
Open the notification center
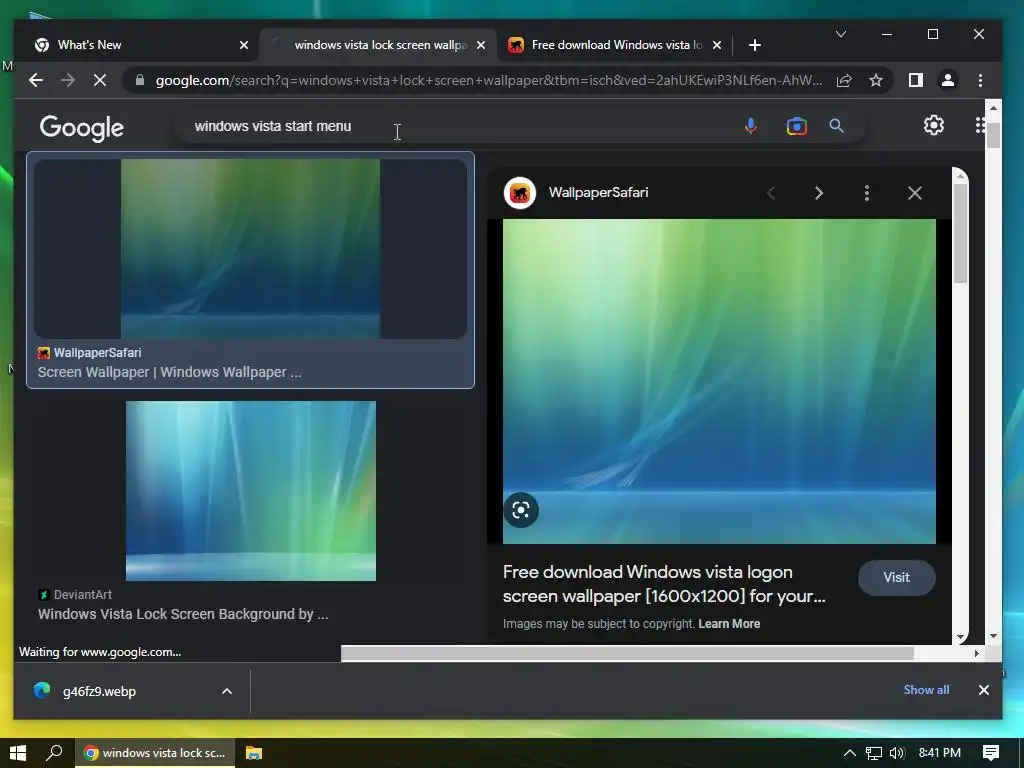pyautogui.click(x=991, y=753)
